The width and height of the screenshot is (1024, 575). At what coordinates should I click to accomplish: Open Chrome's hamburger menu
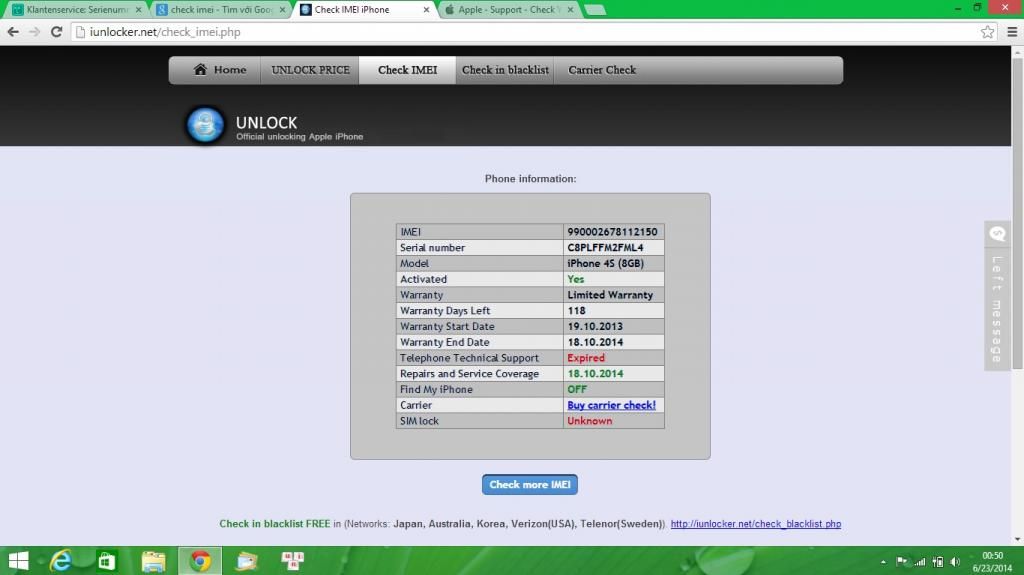pyautogui.click(x=1010, y=32)
